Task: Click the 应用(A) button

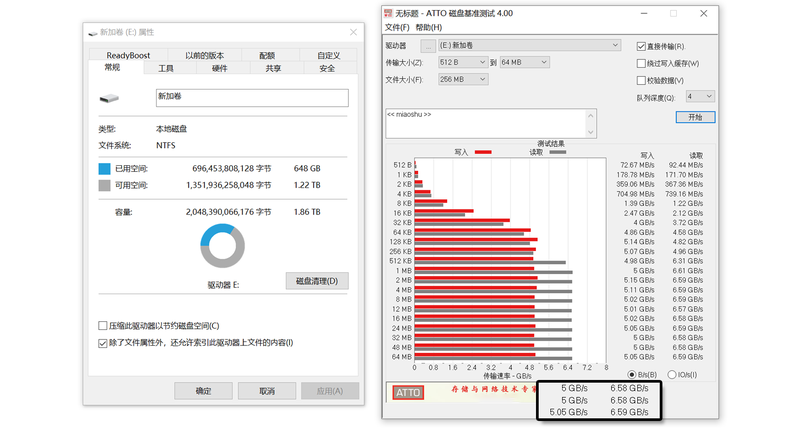Action: 330,391
